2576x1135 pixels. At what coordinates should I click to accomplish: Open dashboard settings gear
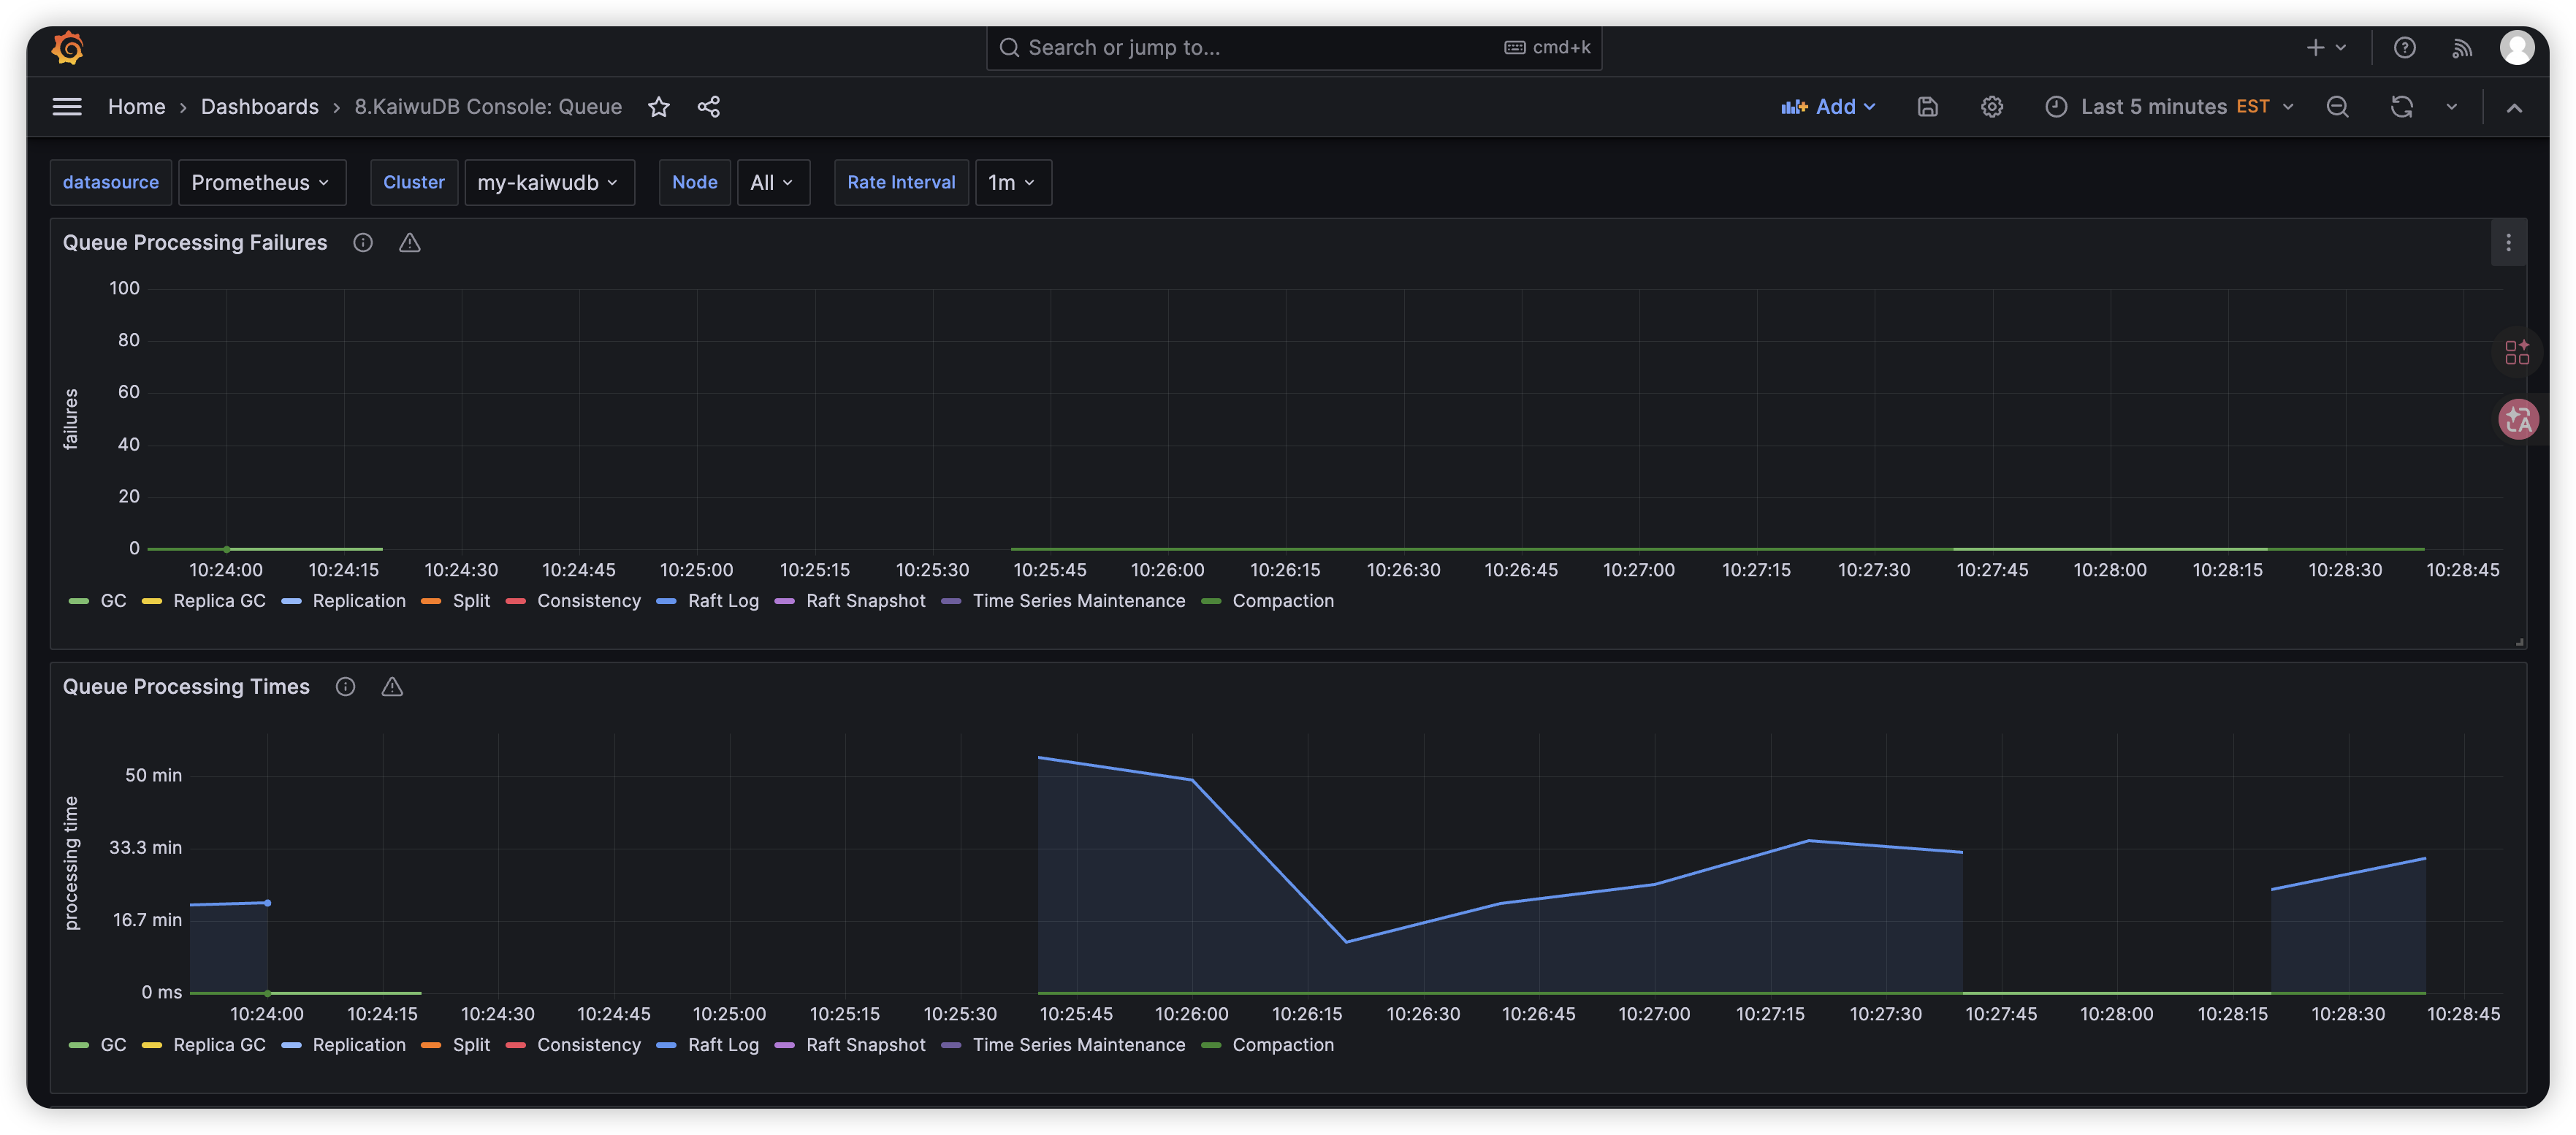[x=1991, y=107]
